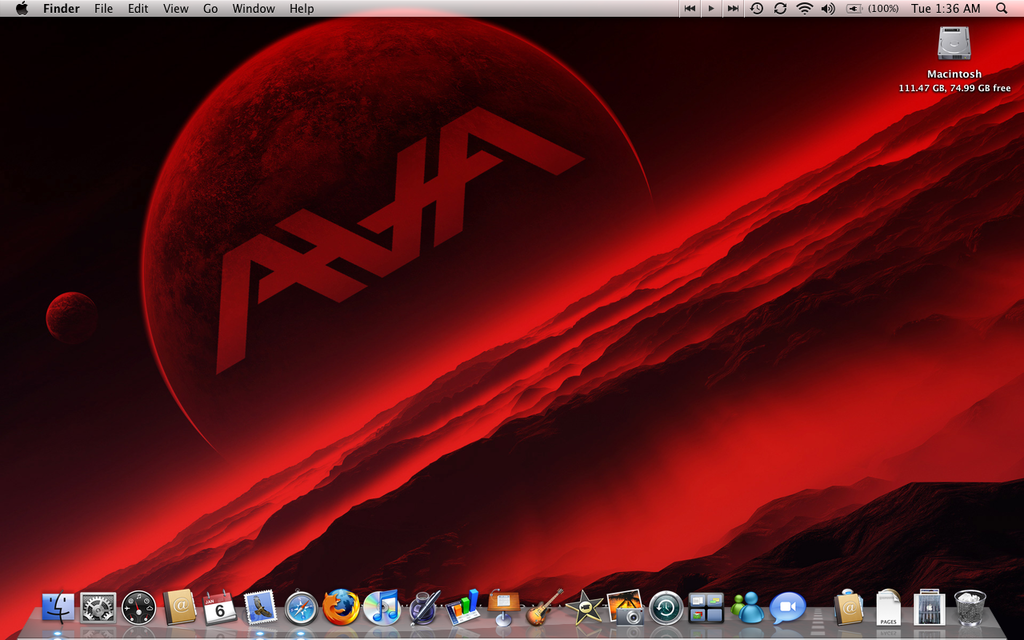The height and width of the screenshot is (640, 1024).
Task: Open the File menu
Action: pyautogui.click(x=103, y=8)
